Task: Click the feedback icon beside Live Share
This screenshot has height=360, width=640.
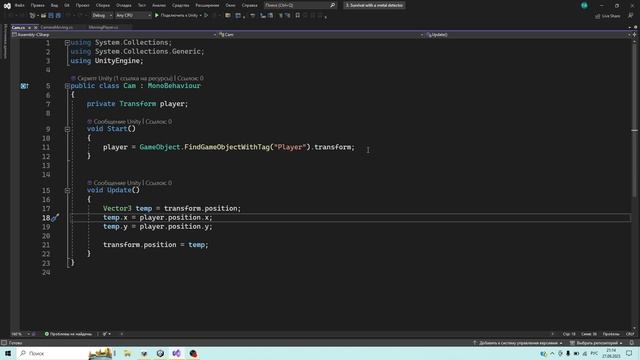Action: coord(631,16)
